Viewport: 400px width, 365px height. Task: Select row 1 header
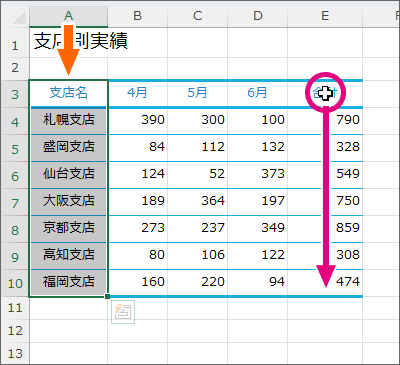(x=15, y=42)
